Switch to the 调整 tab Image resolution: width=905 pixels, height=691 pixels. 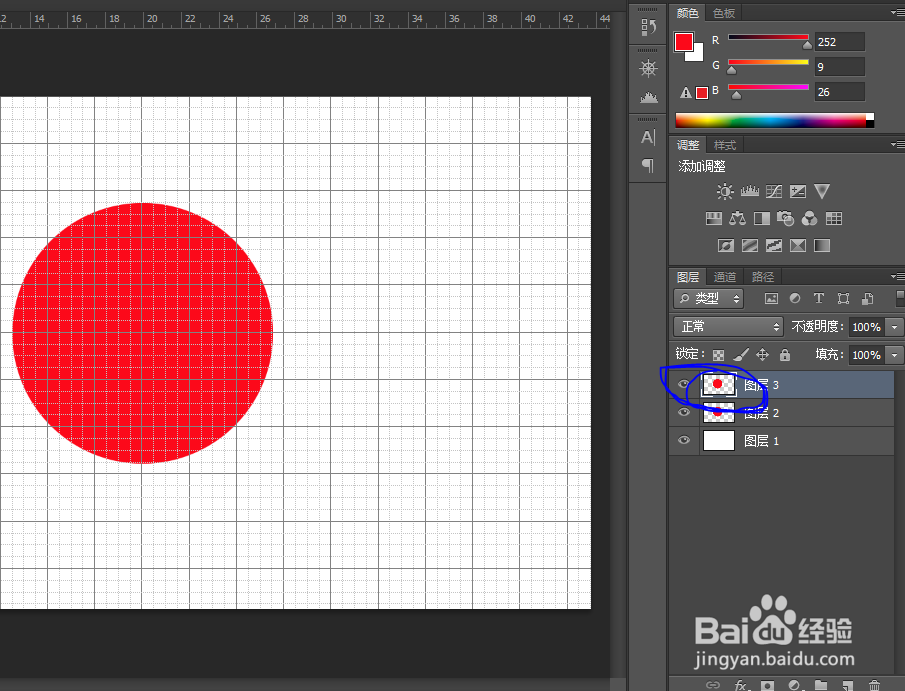(688, 145)
